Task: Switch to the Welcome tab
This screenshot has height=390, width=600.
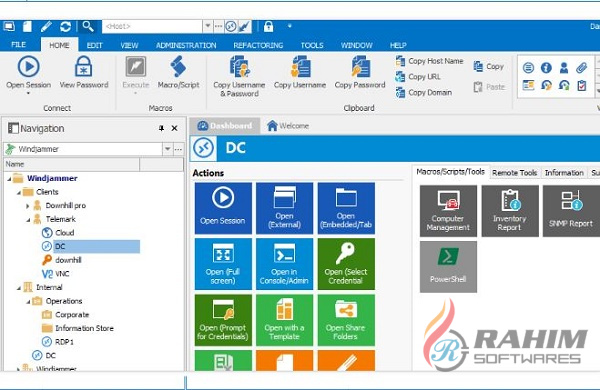Action: pos(288,126)
